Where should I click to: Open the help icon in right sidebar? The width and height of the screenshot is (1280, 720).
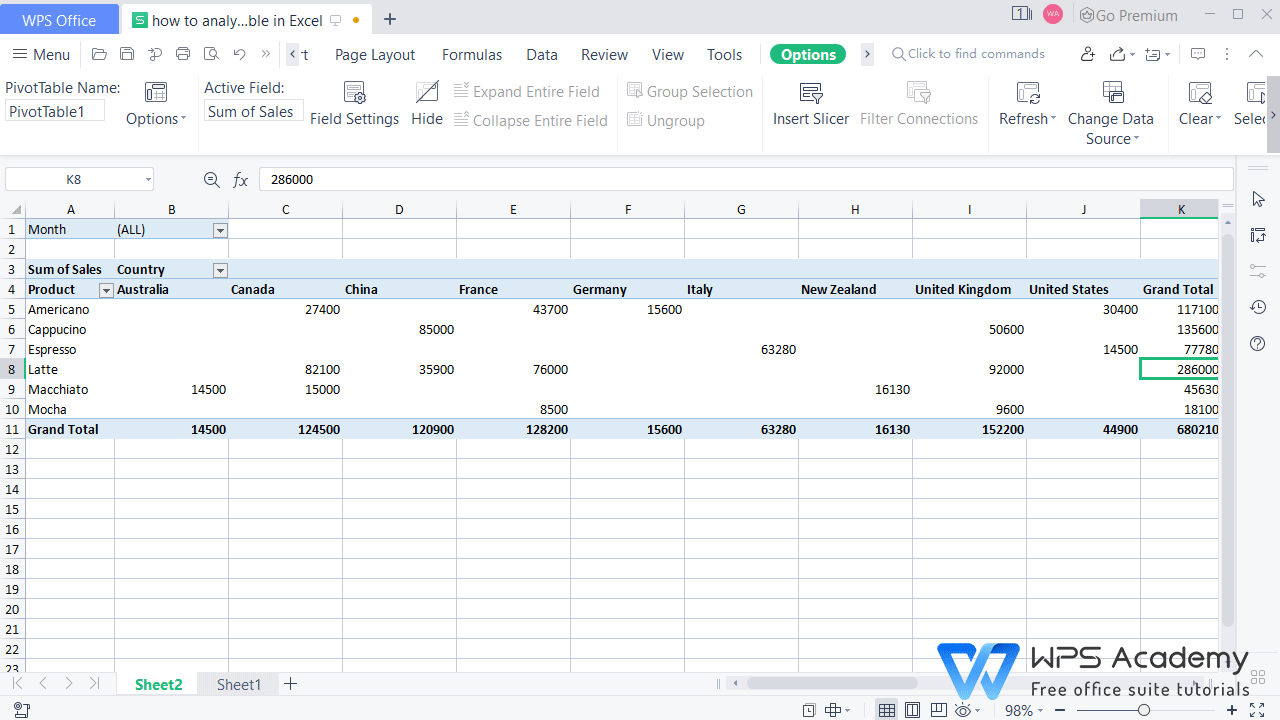coord(1258,344)
